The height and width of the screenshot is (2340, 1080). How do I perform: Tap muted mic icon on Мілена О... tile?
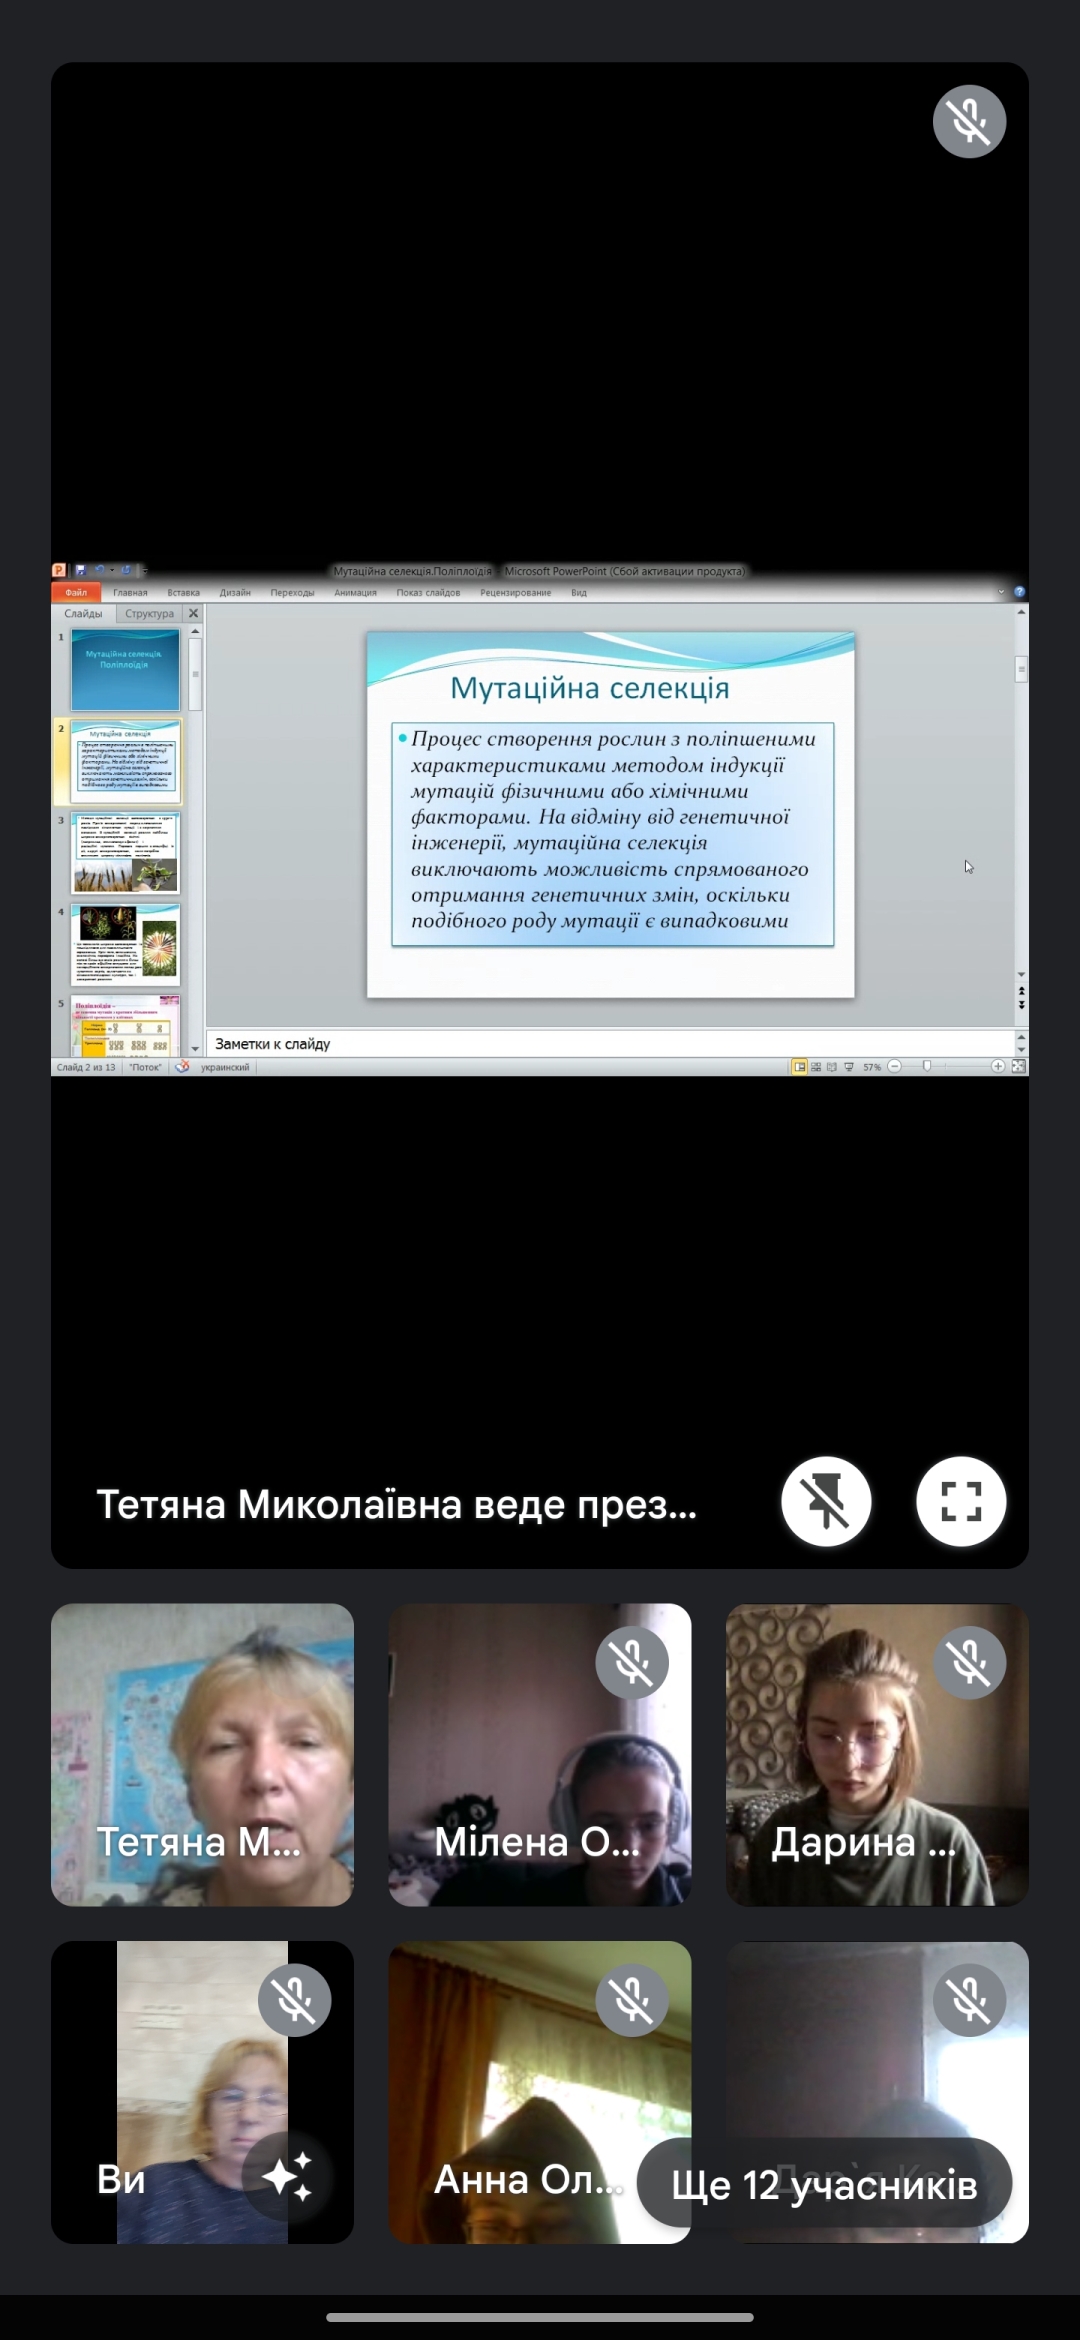pos(632,1662)
